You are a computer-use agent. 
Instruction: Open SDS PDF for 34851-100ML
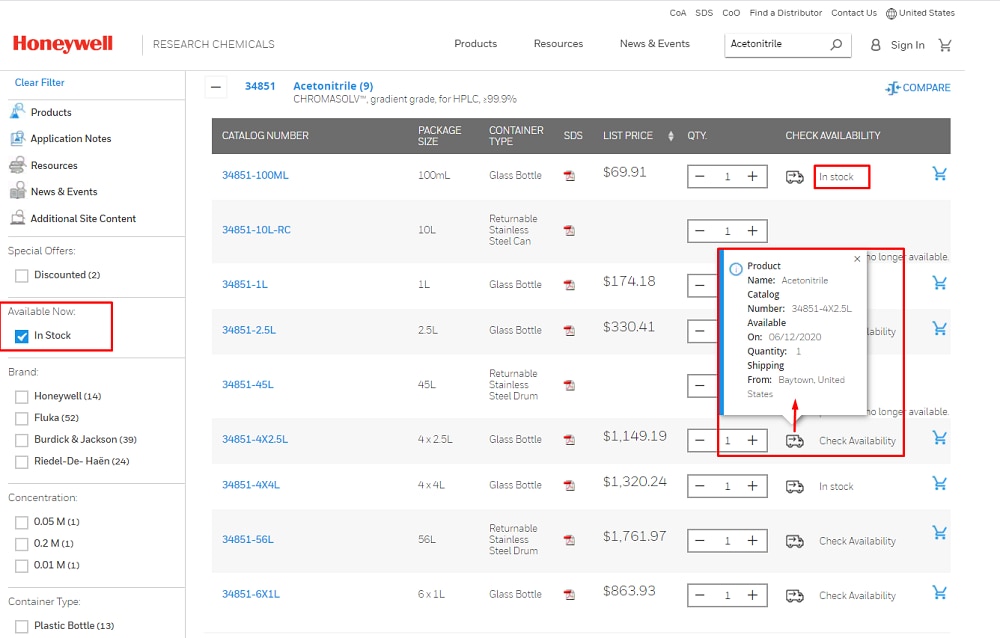(x=569, y=176)
